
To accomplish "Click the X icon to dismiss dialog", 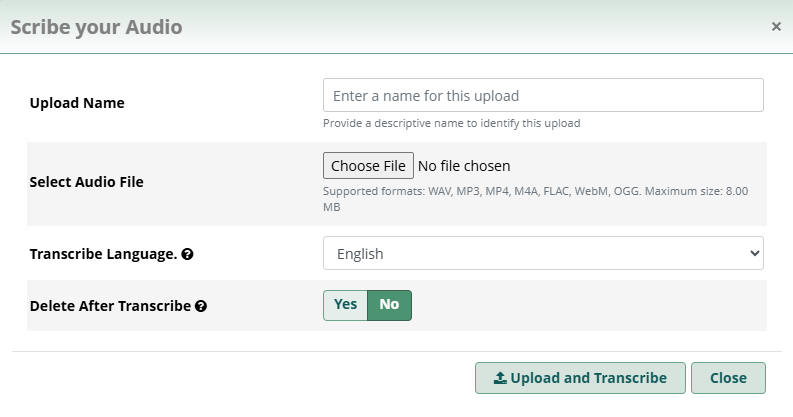I will pos(776,27).
